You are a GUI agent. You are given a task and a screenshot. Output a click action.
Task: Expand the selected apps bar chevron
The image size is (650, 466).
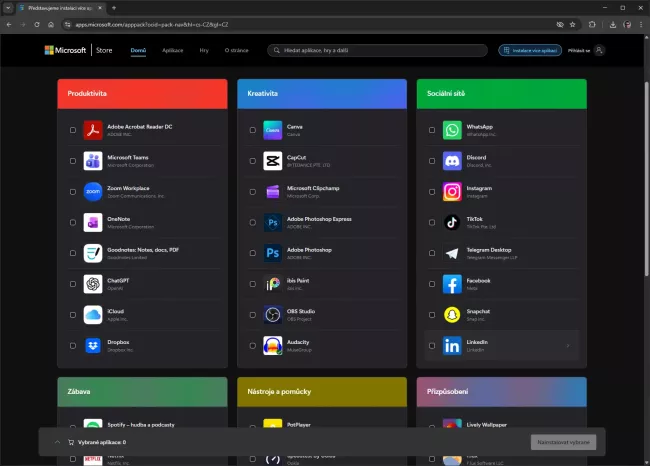57,442
